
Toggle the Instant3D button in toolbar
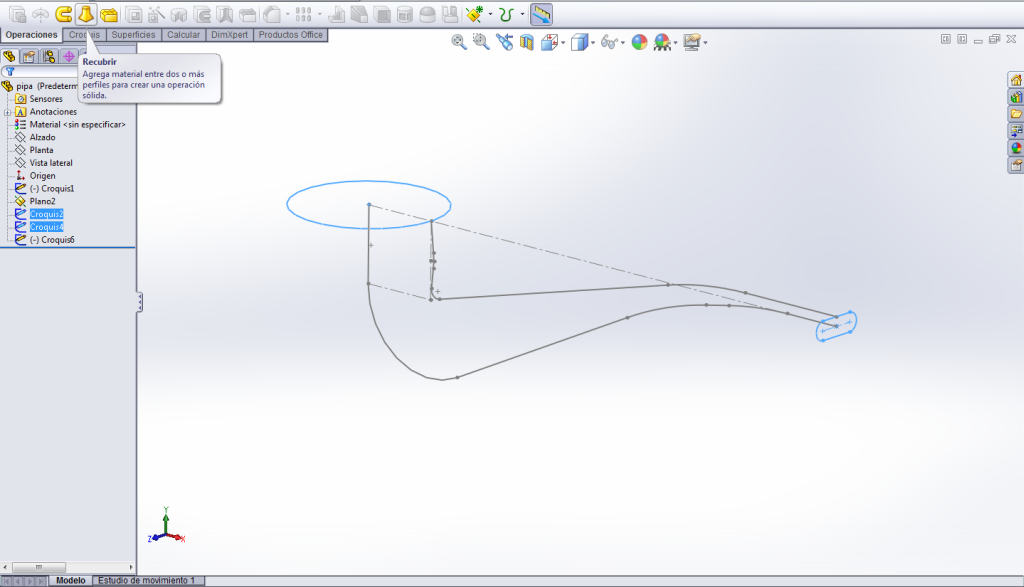[541, 14]
